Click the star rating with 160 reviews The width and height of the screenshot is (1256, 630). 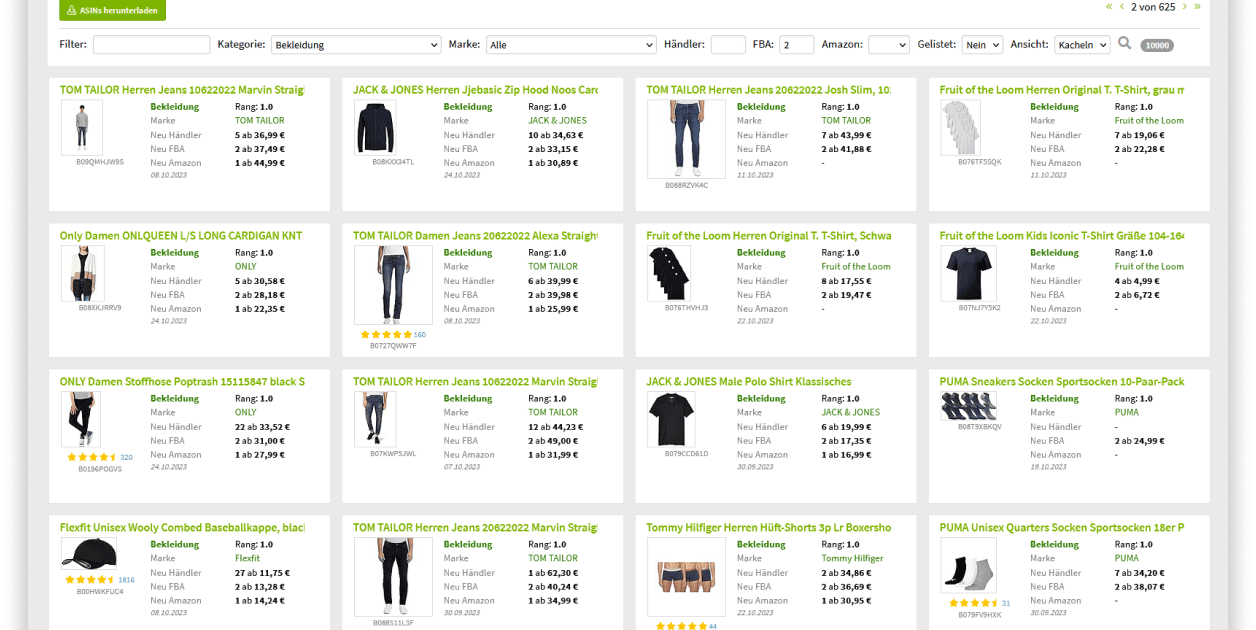(386, 335)
